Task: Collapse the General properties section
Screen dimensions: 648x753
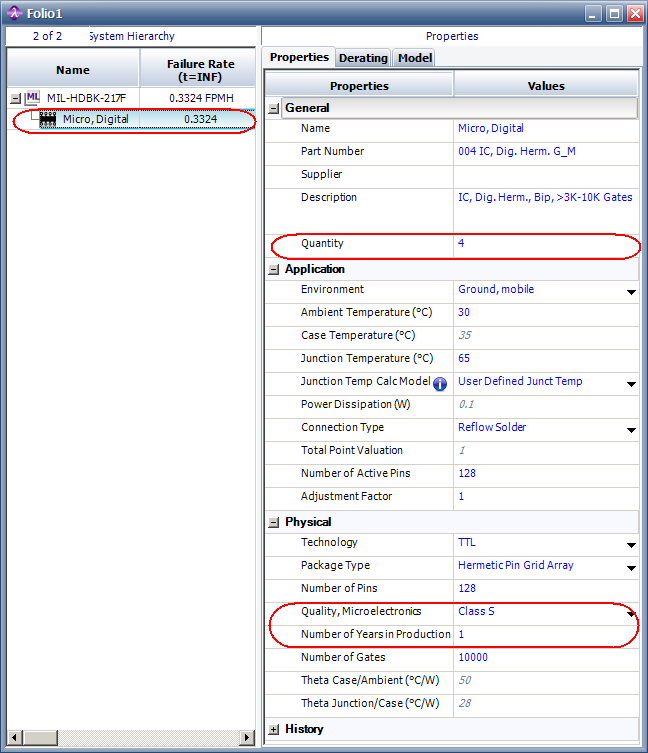Action: click(274, 108)
